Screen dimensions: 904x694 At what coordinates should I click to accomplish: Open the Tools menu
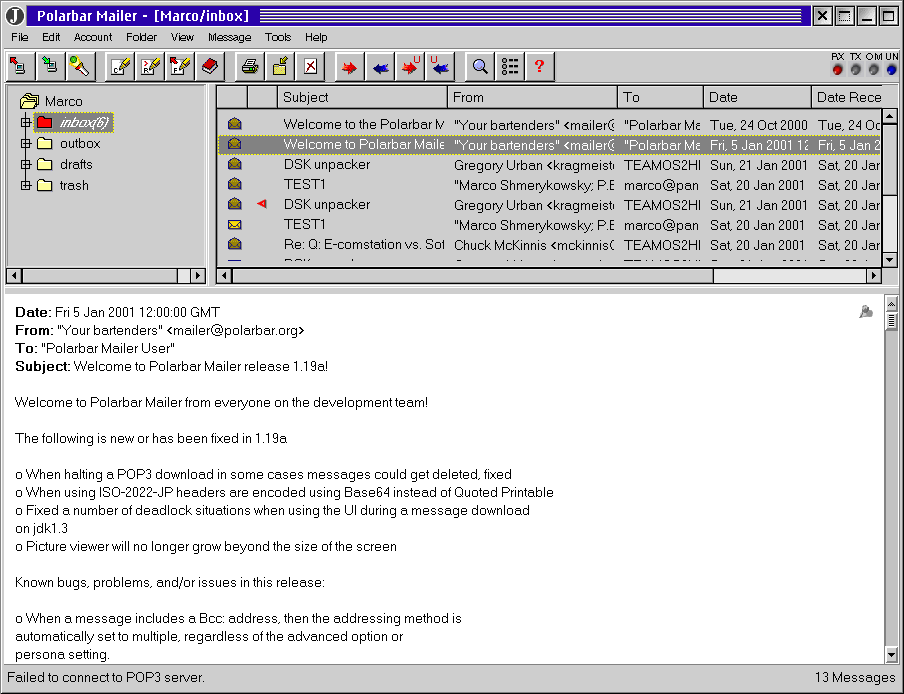pos(278,37)
